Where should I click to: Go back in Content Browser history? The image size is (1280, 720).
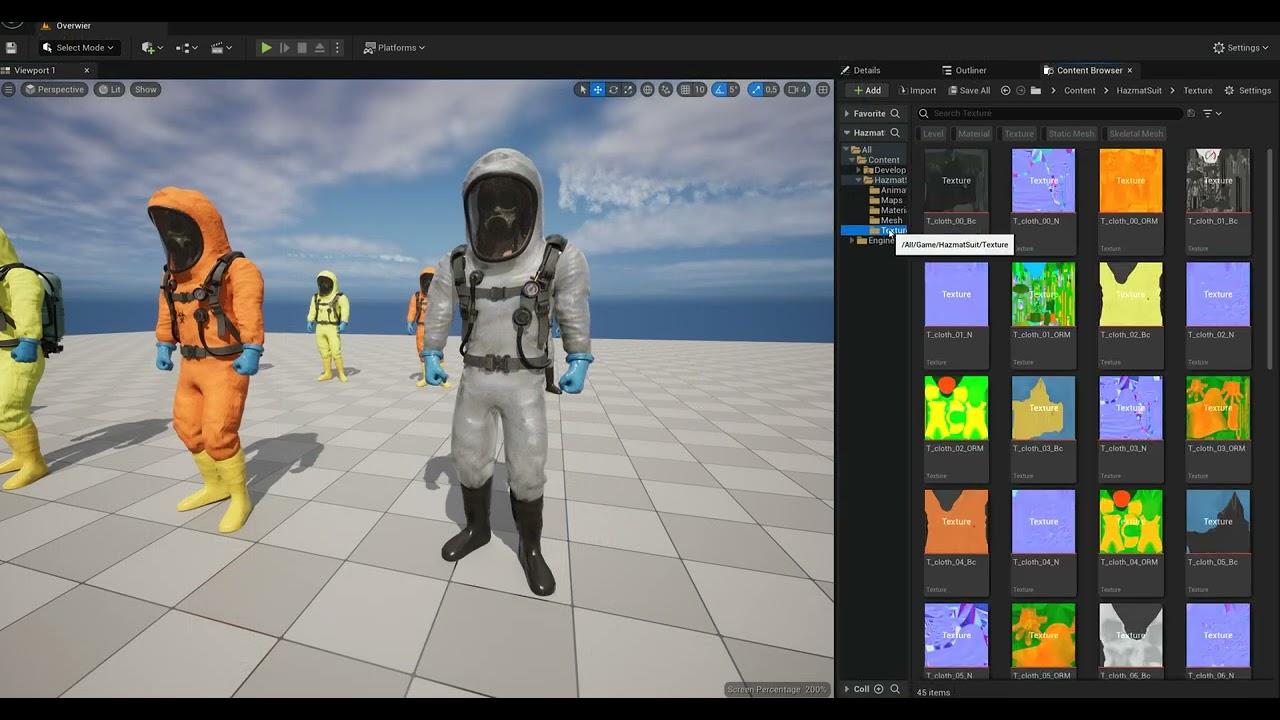coord(1006,90)
